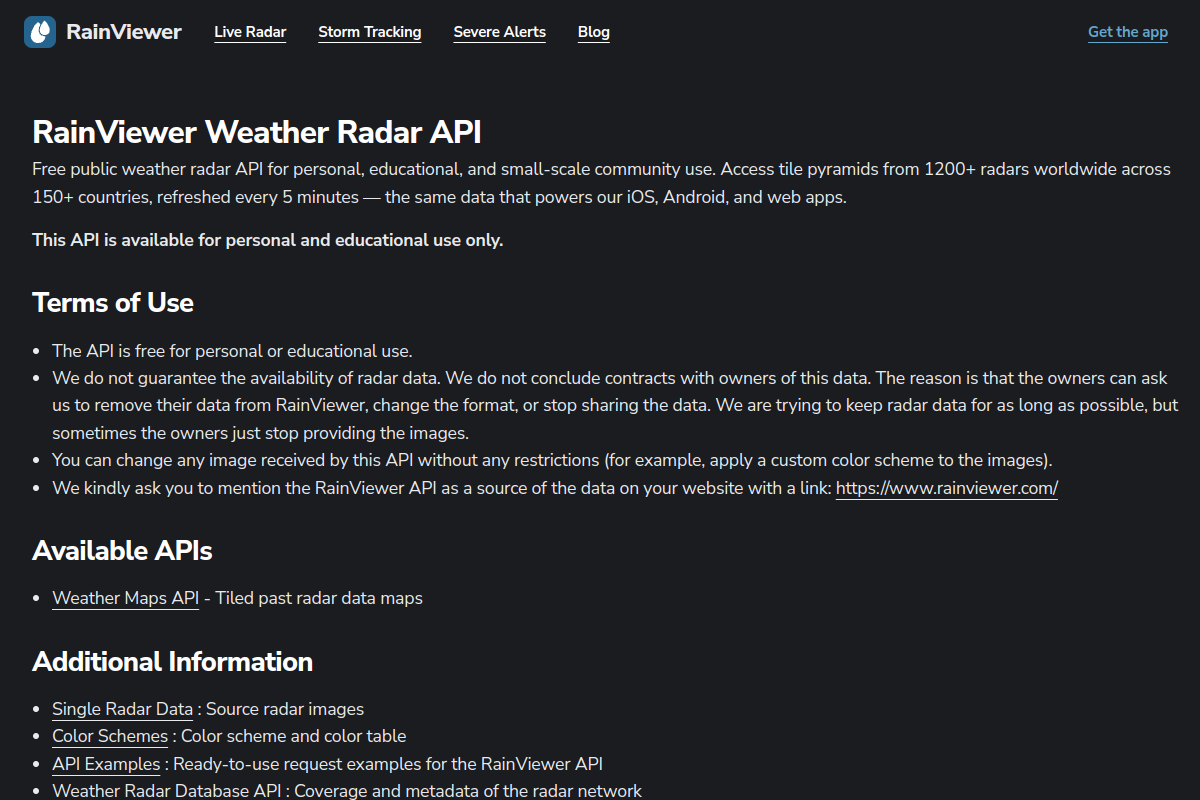Open the Blog menu item
This screenshot has height=800, width=1200.
point(594,32)
